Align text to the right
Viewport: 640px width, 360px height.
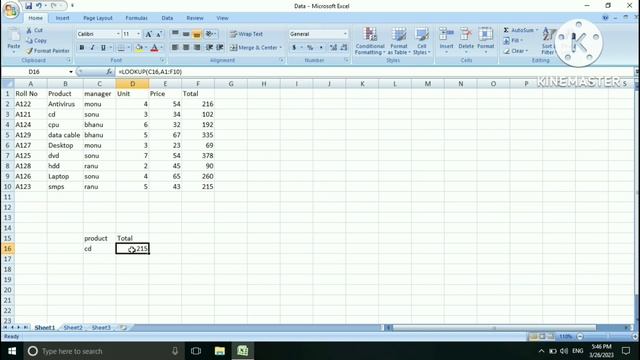pyautogui.click(x=197, y=47)
